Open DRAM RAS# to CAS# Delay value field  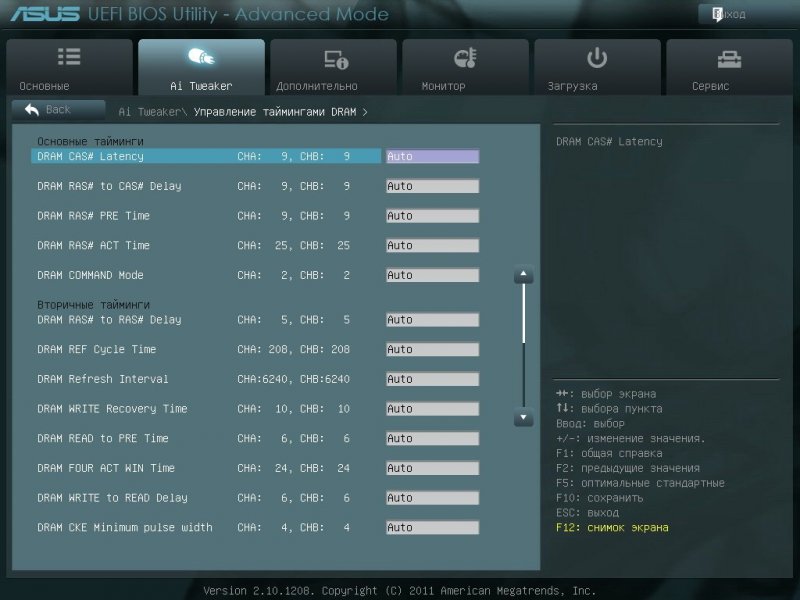click(432, 186)
